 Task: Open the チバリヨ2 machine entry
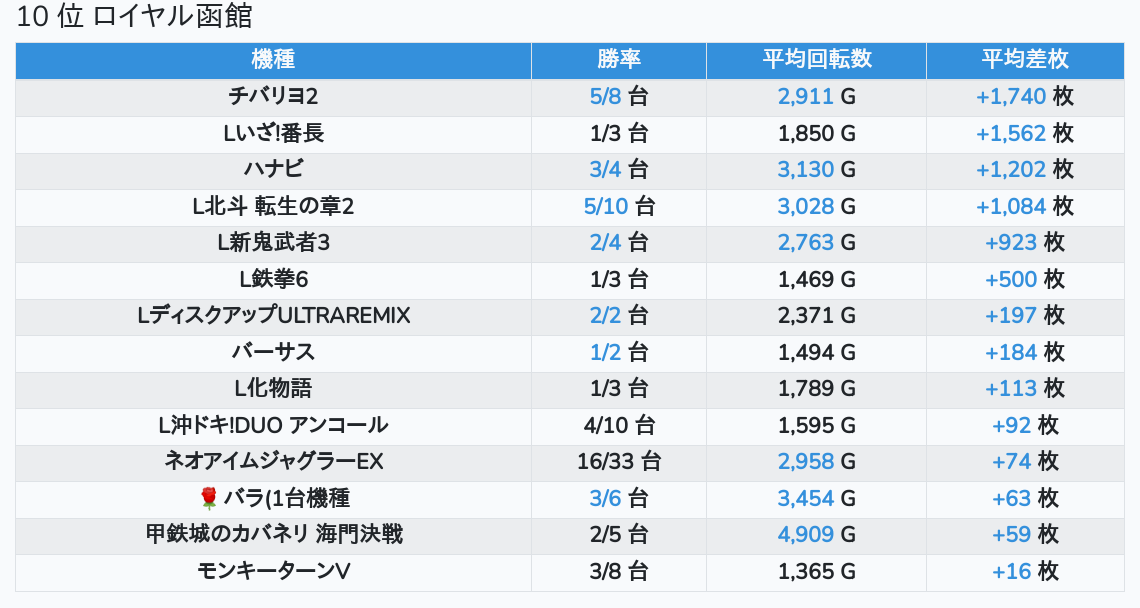click(273, 97)
